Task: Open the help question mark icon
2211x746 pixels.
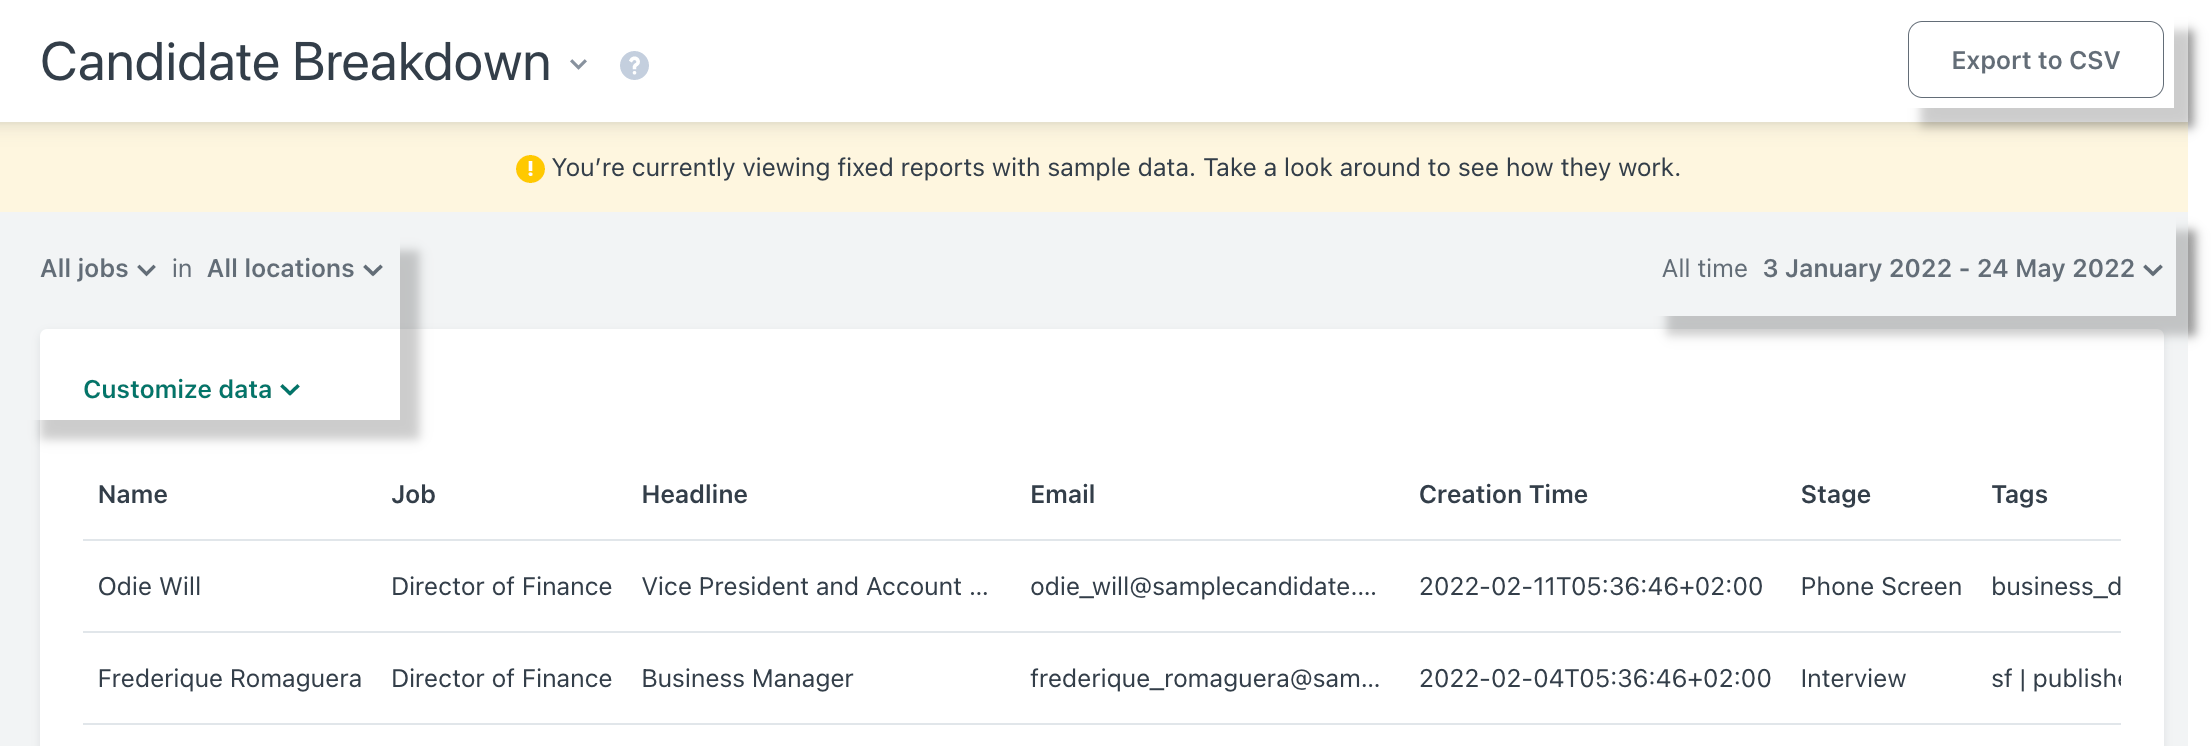Action: pos(634,65)
